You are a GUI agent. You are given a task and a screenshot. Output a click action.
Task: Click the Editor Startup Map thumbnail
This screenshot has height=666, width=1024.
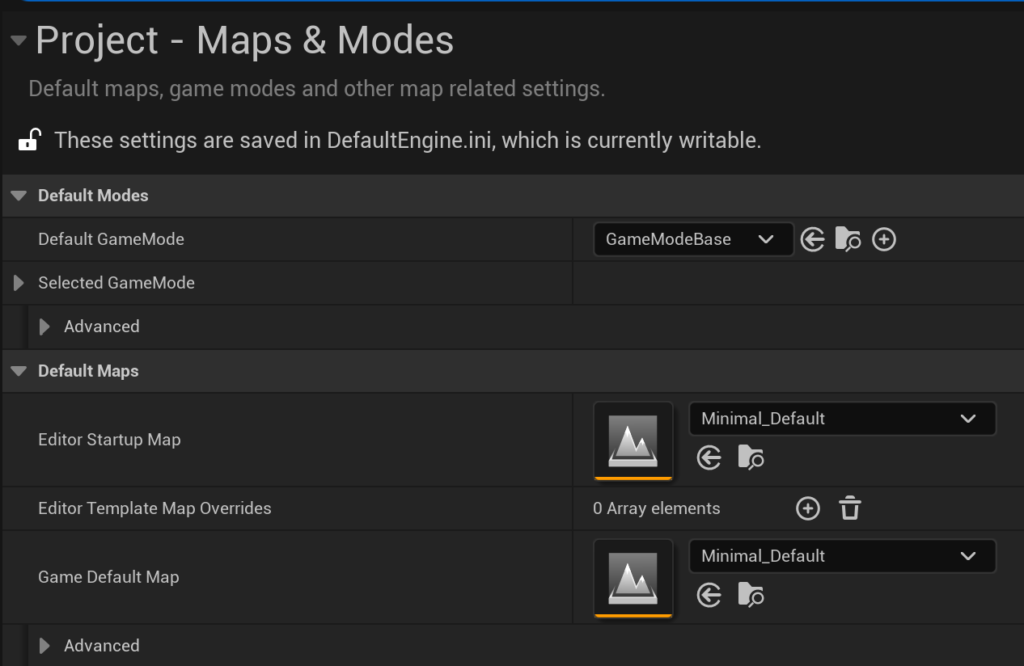pos(633,440)
